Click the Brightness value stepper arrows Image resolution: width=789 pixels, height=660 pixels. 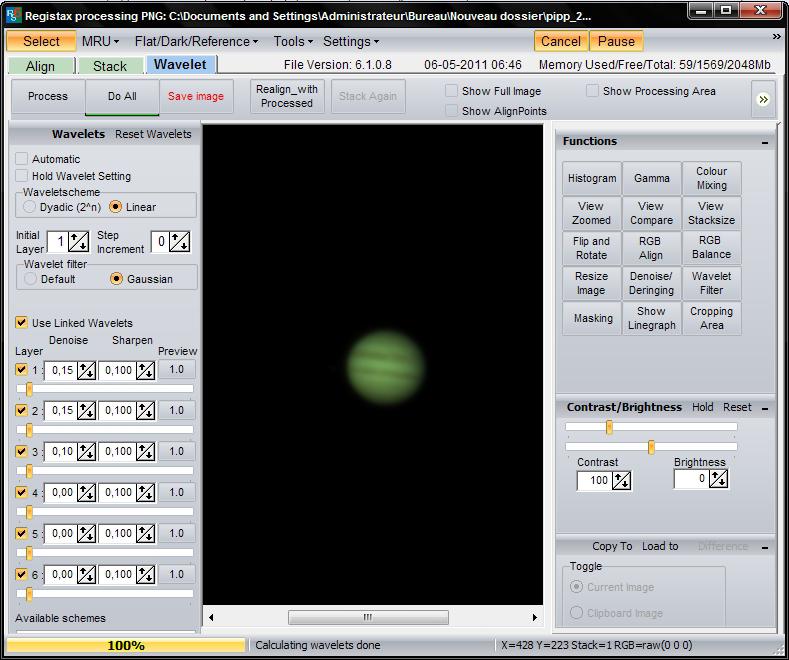pos(719,479)
